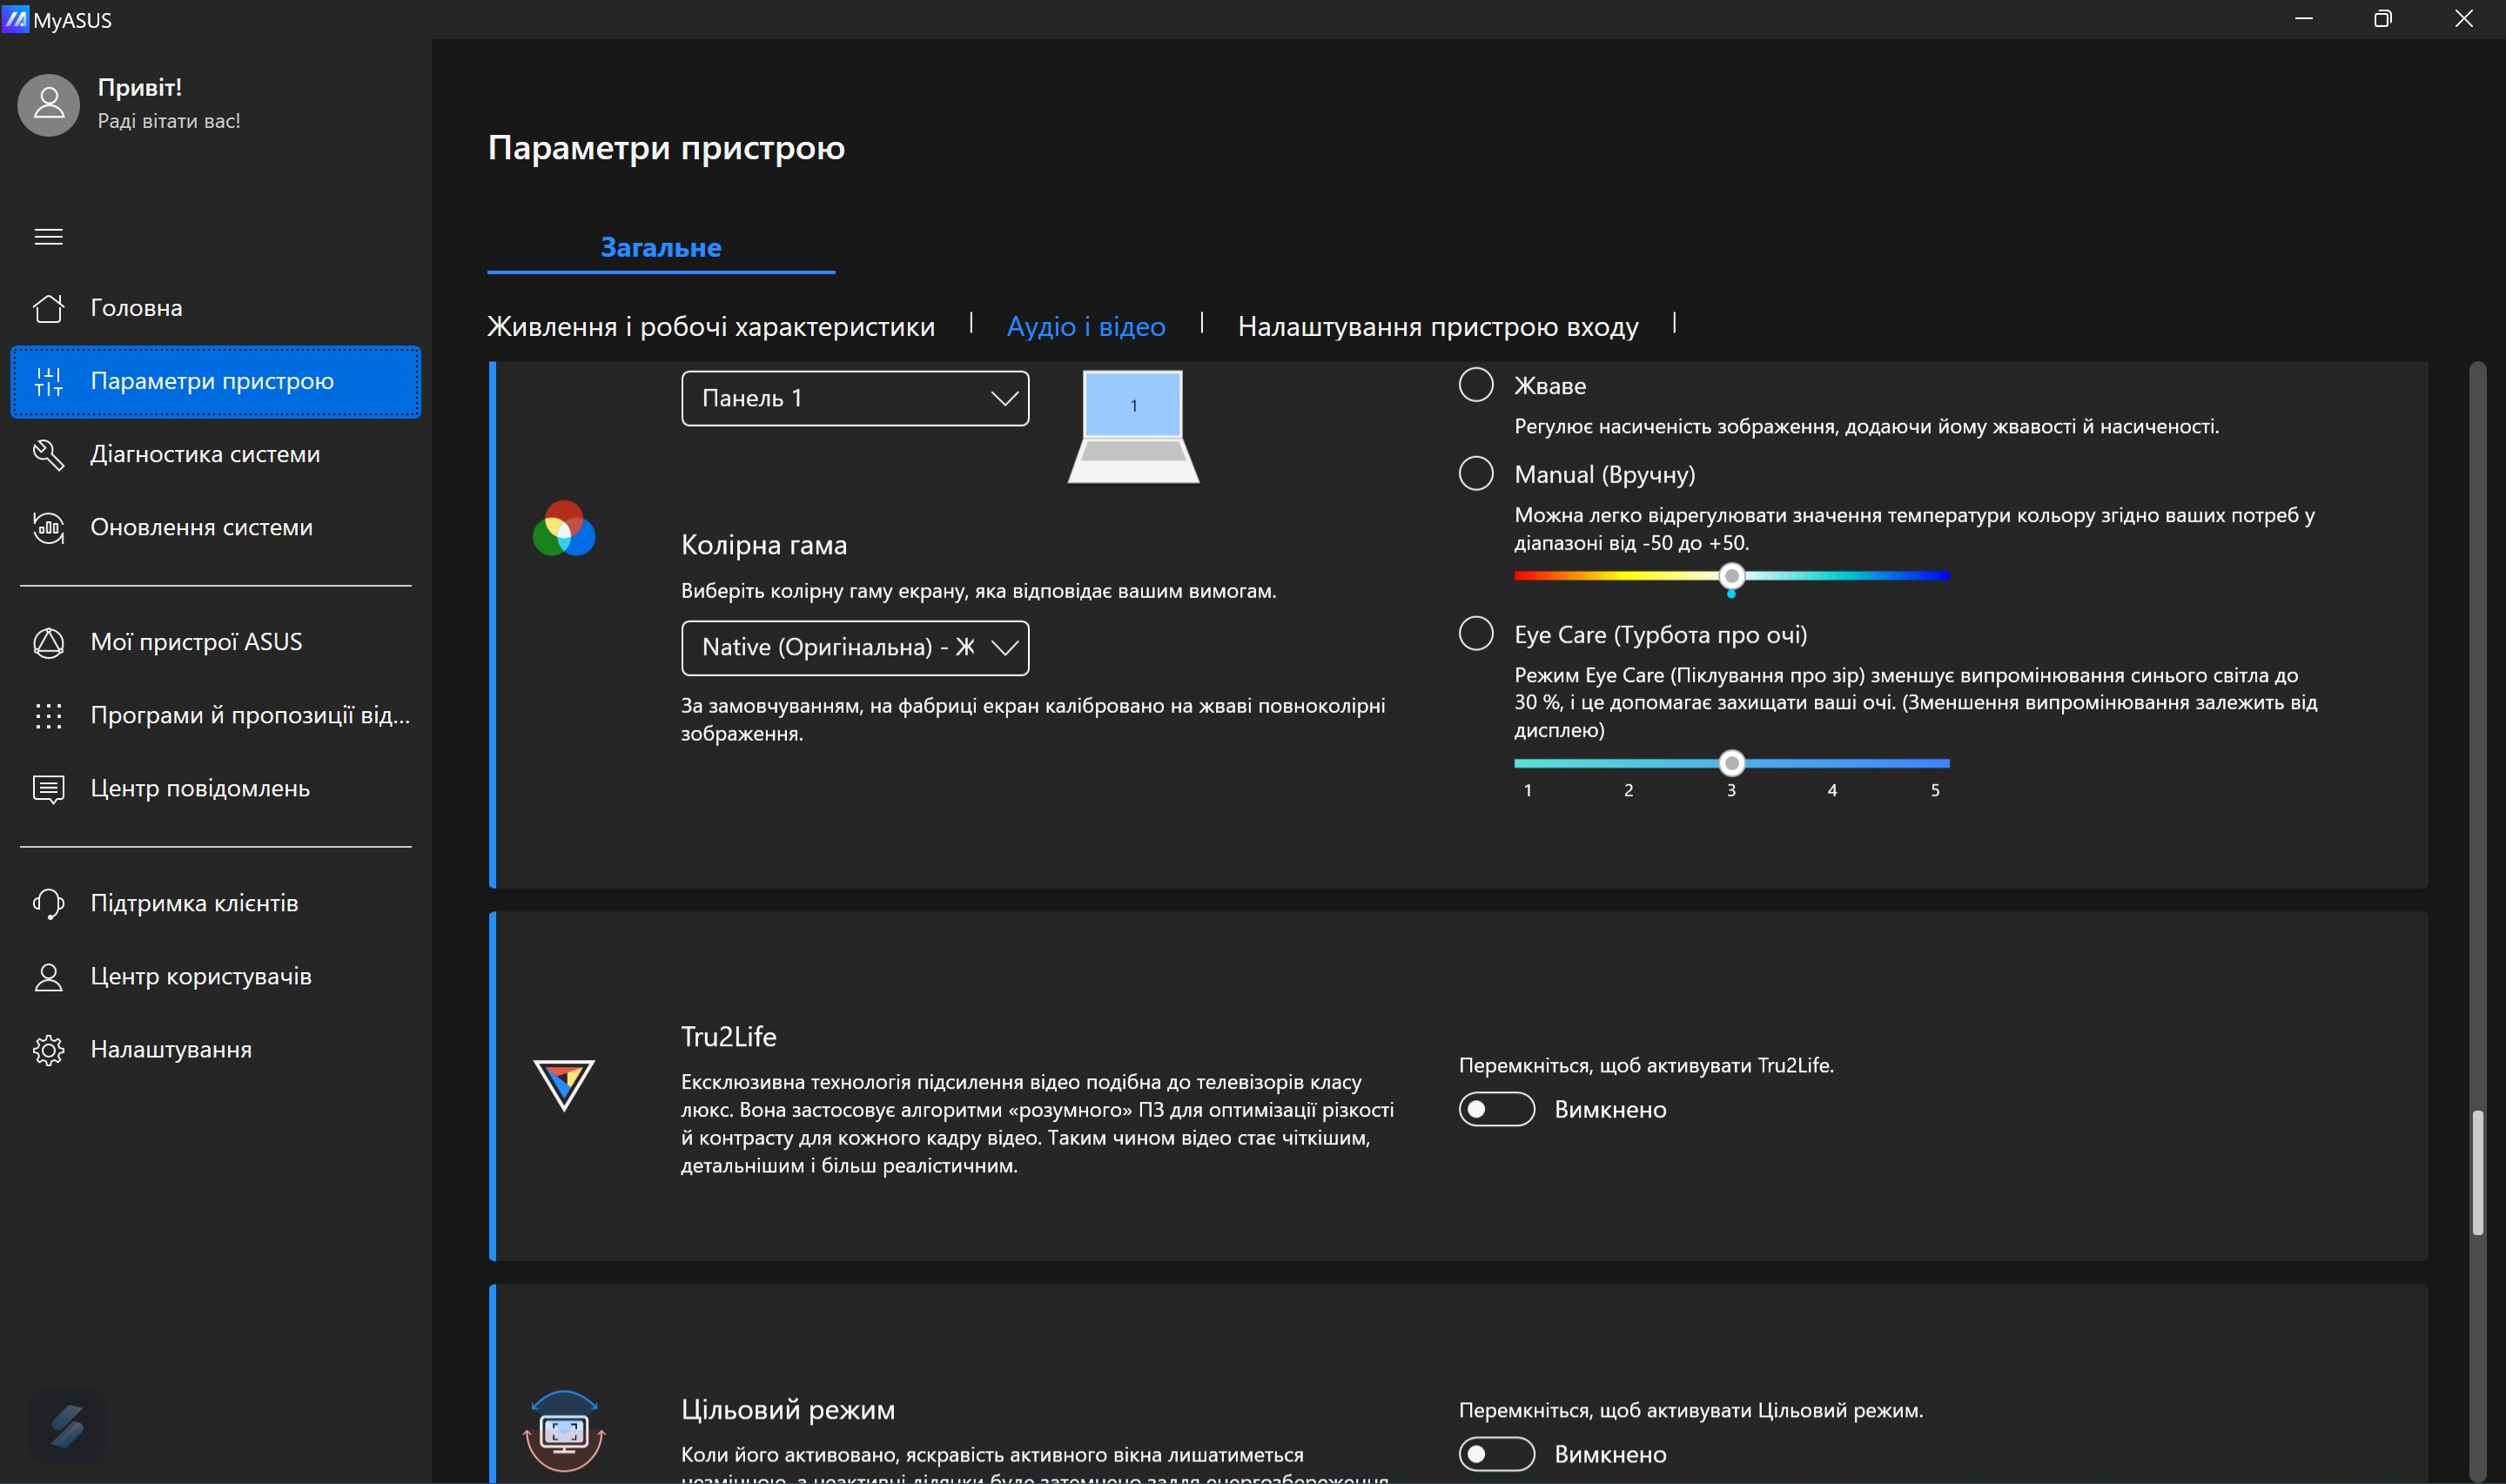Open Підтримка клієнтів headset icon
Screen dimensions: 2506x1484
(x=48, y=903)
